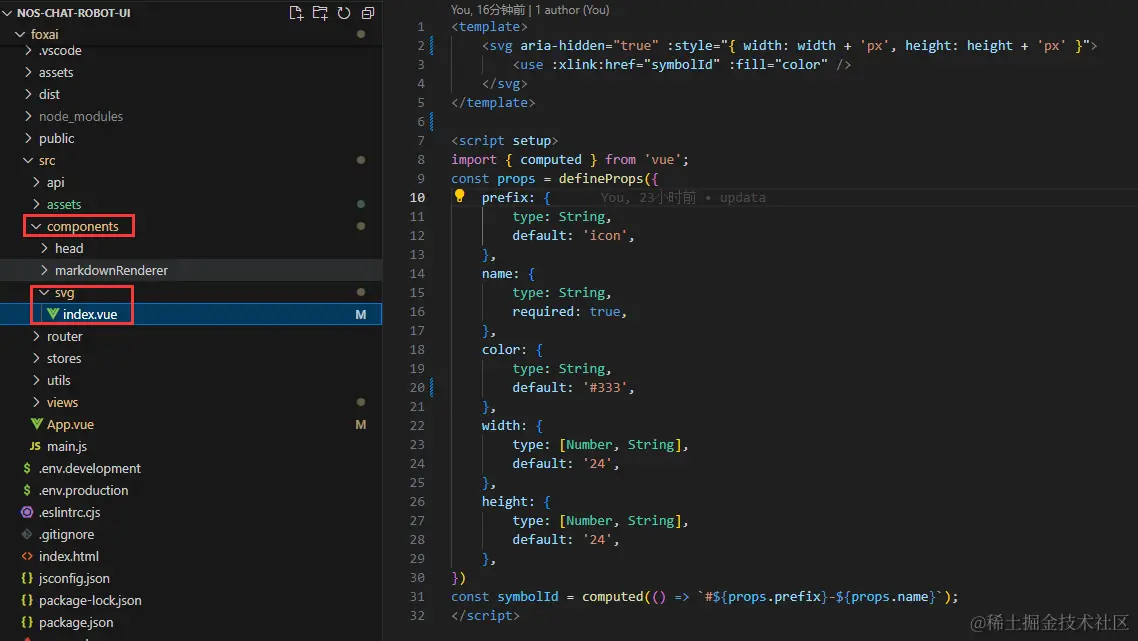Expand the .vscode folder
The width and height of the screenshot is (1138, 641).
click(x=28, y=51)
